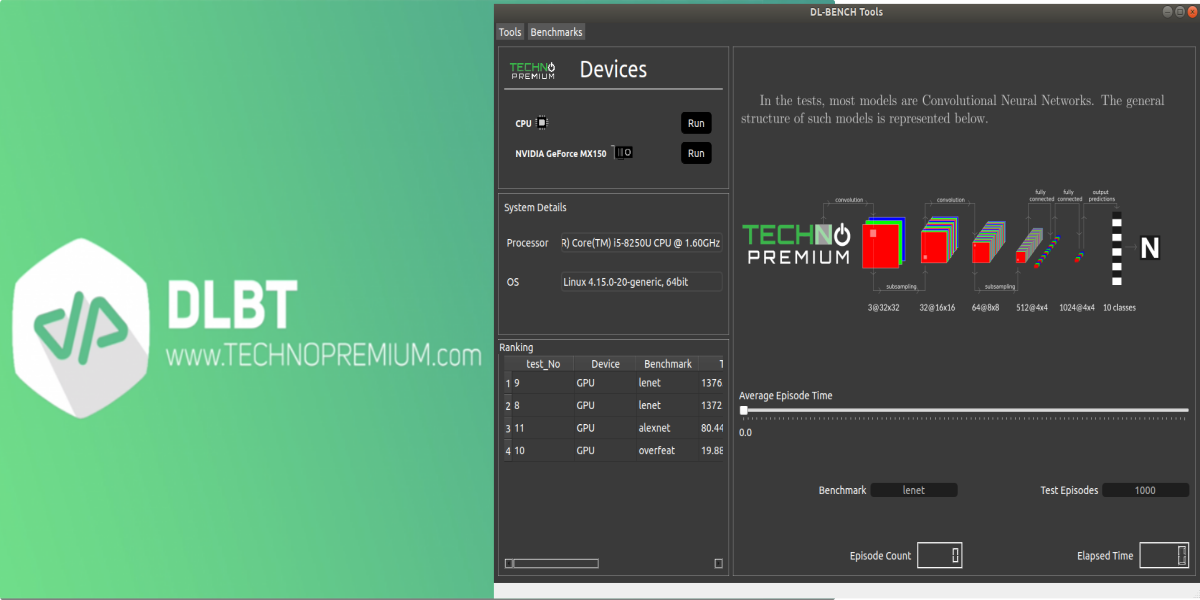Click the Techno Premium logo in the CNN diagram
Screen dimensions: 1200x600
pyautogui.click(x=796, y=243)
